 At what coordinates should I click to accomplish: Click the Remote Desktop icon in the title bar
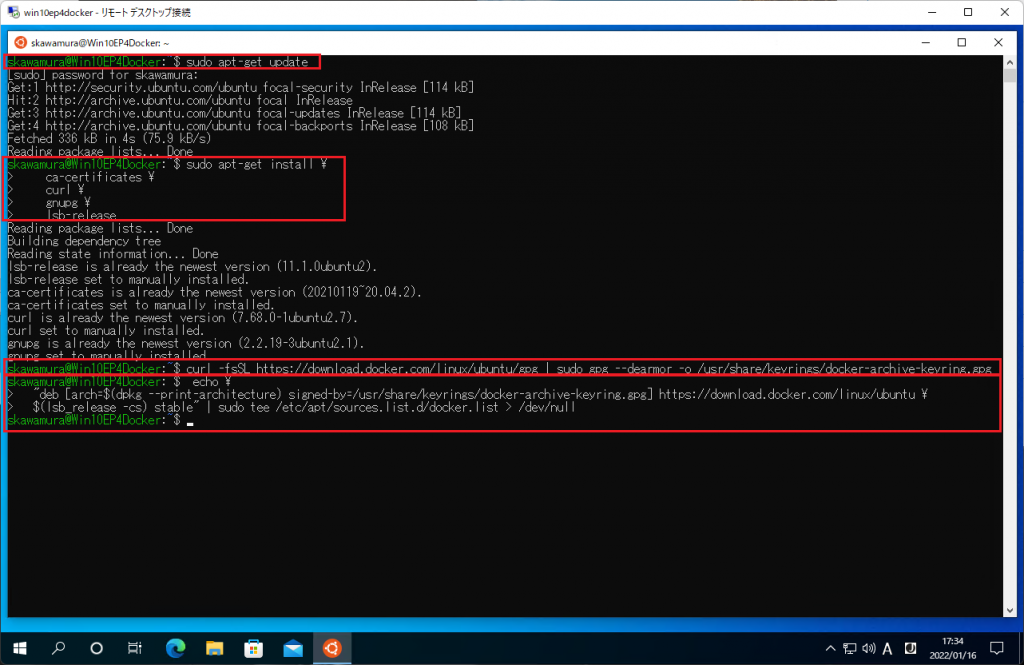pos(13,12)
